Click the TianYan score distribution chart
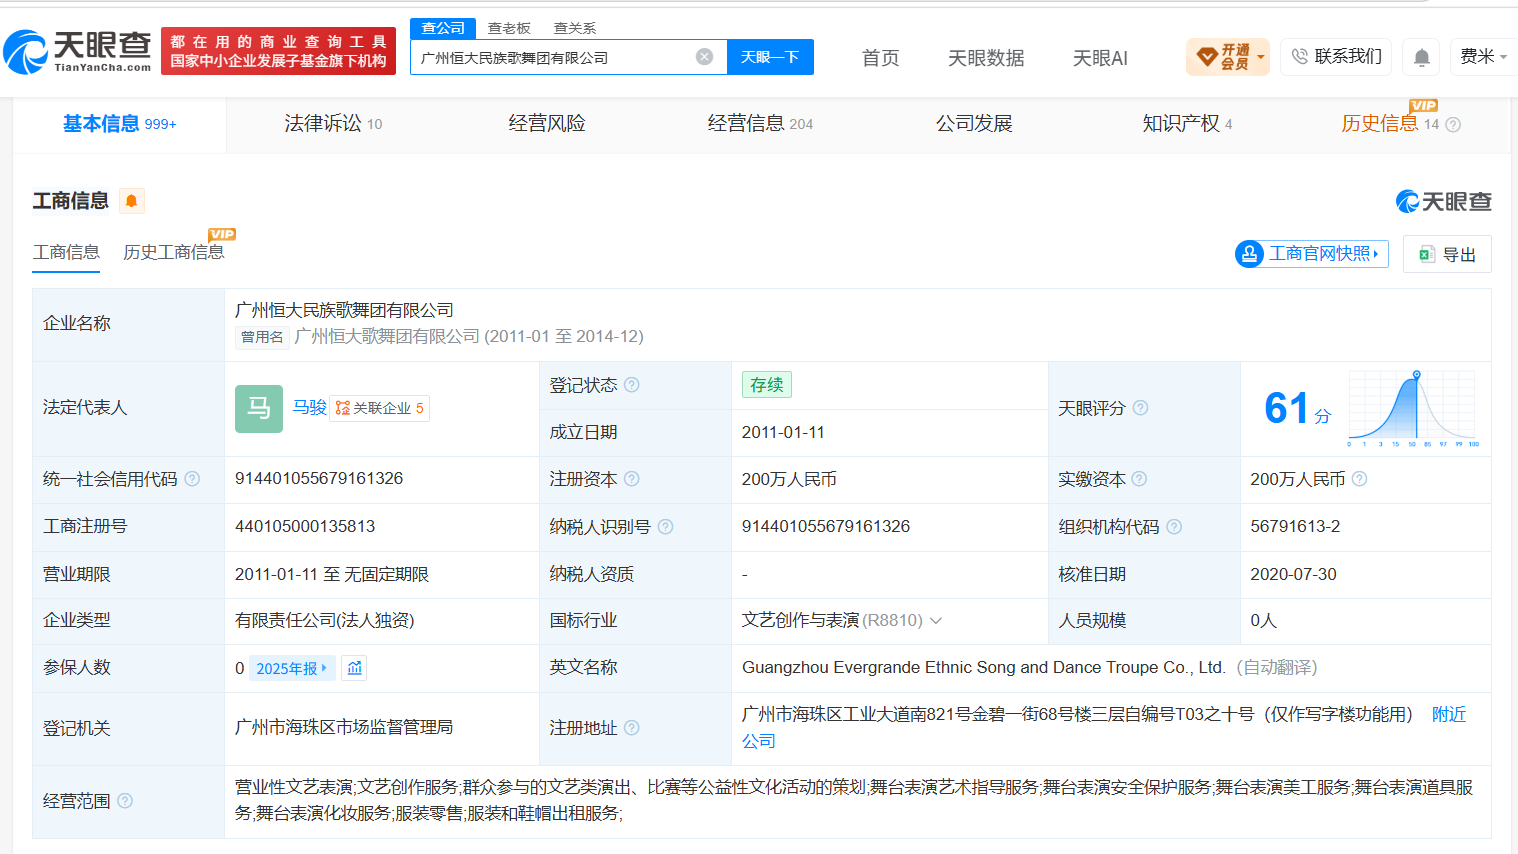This screenshot has height=854, width=1518. [x=1413, y=408]
